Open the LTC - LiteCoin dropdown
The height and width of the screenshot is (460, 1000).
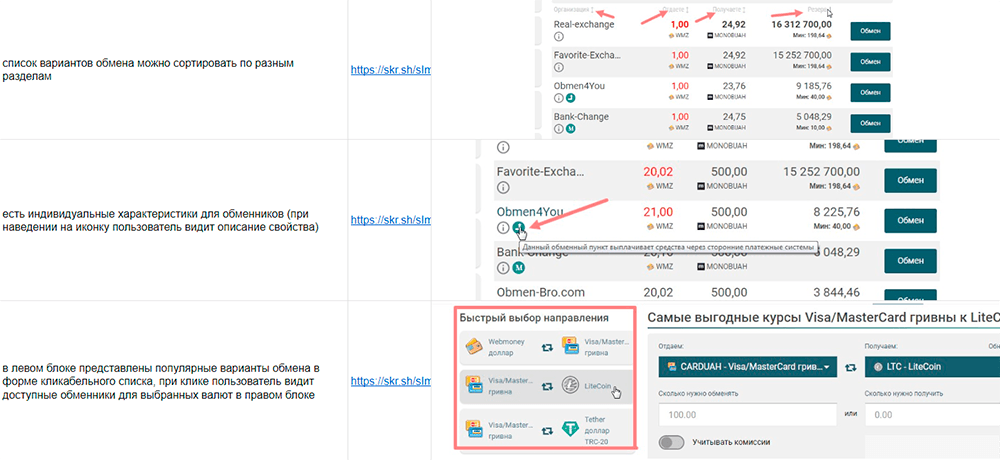pos(932,367)
